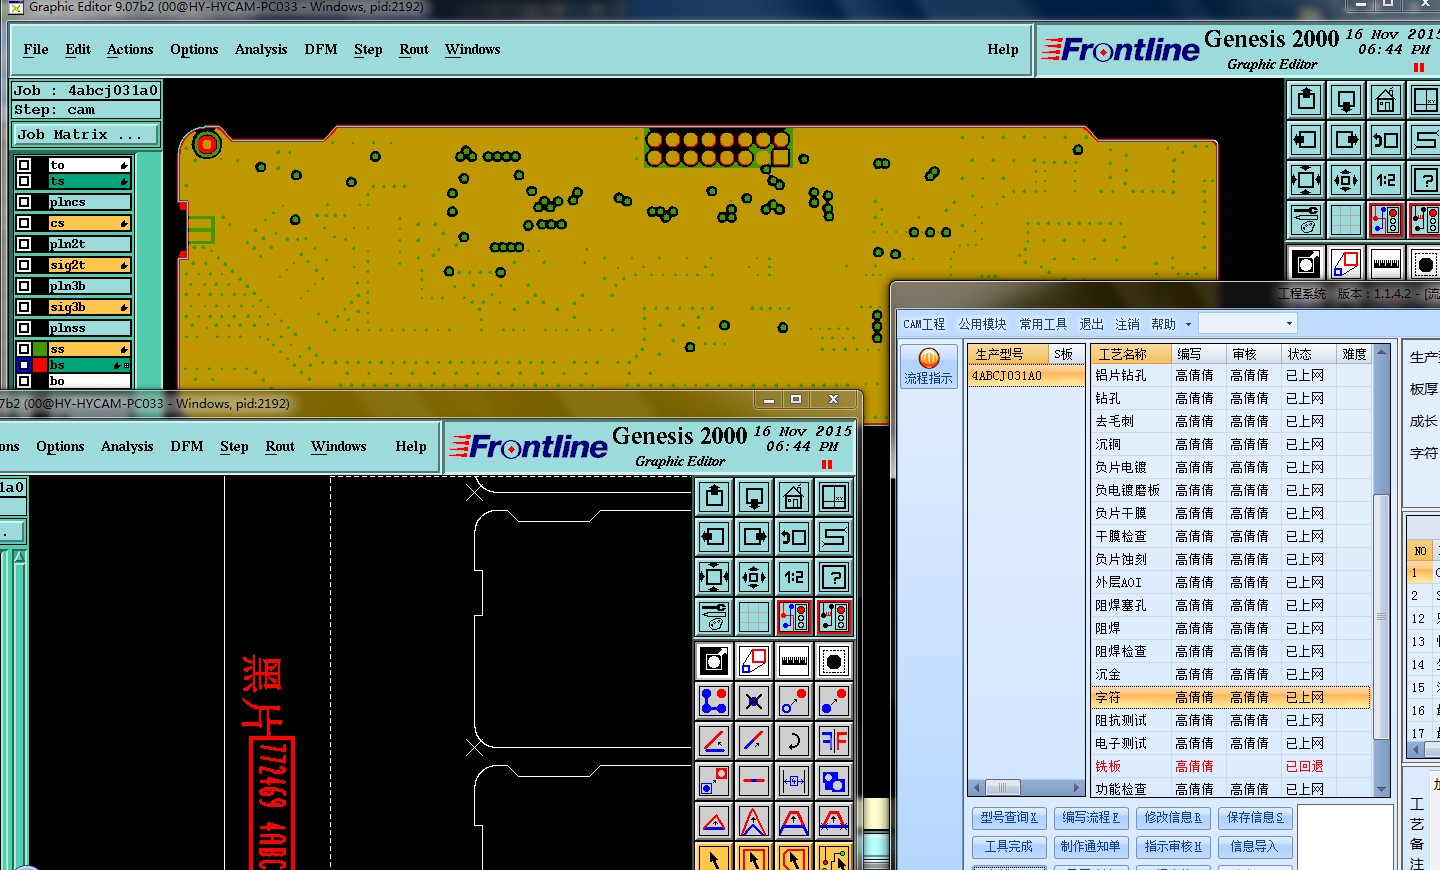Viewport: 1440px width, 870px height.
Task: Click the XY coordinate window icon in front editor
Action: [834, 497]
